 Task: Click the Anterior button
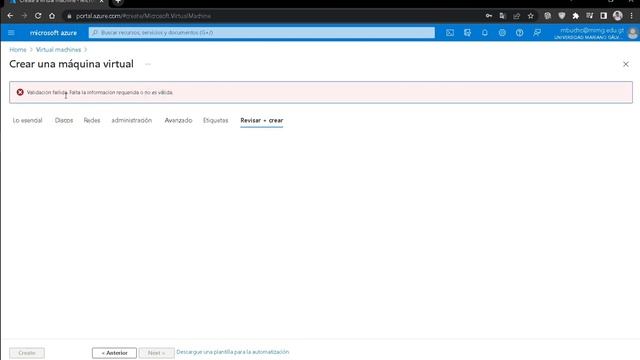[114, 353]
